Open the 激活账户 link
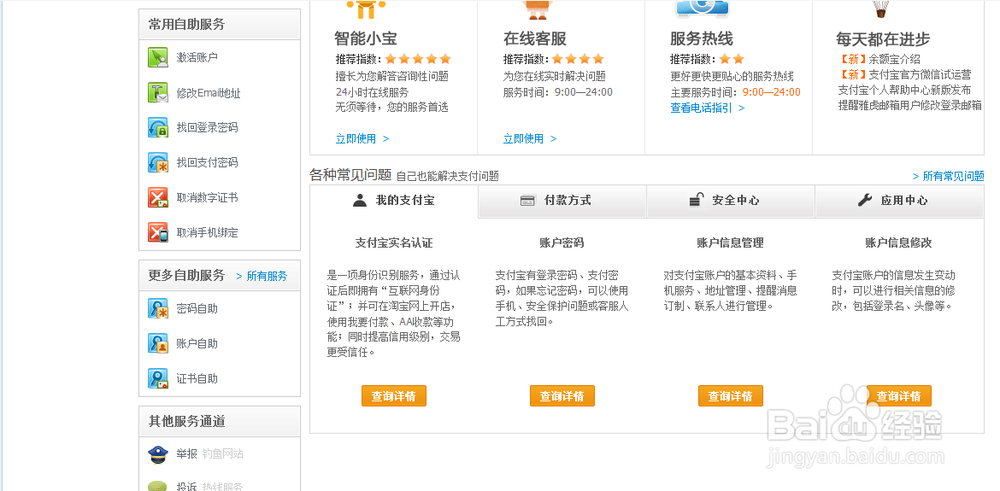 click(x=197, y=57)
